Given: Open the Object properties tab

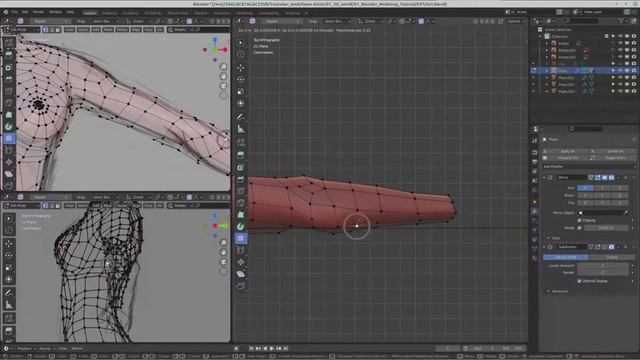Looking at the screenshot, I should 535,202.
